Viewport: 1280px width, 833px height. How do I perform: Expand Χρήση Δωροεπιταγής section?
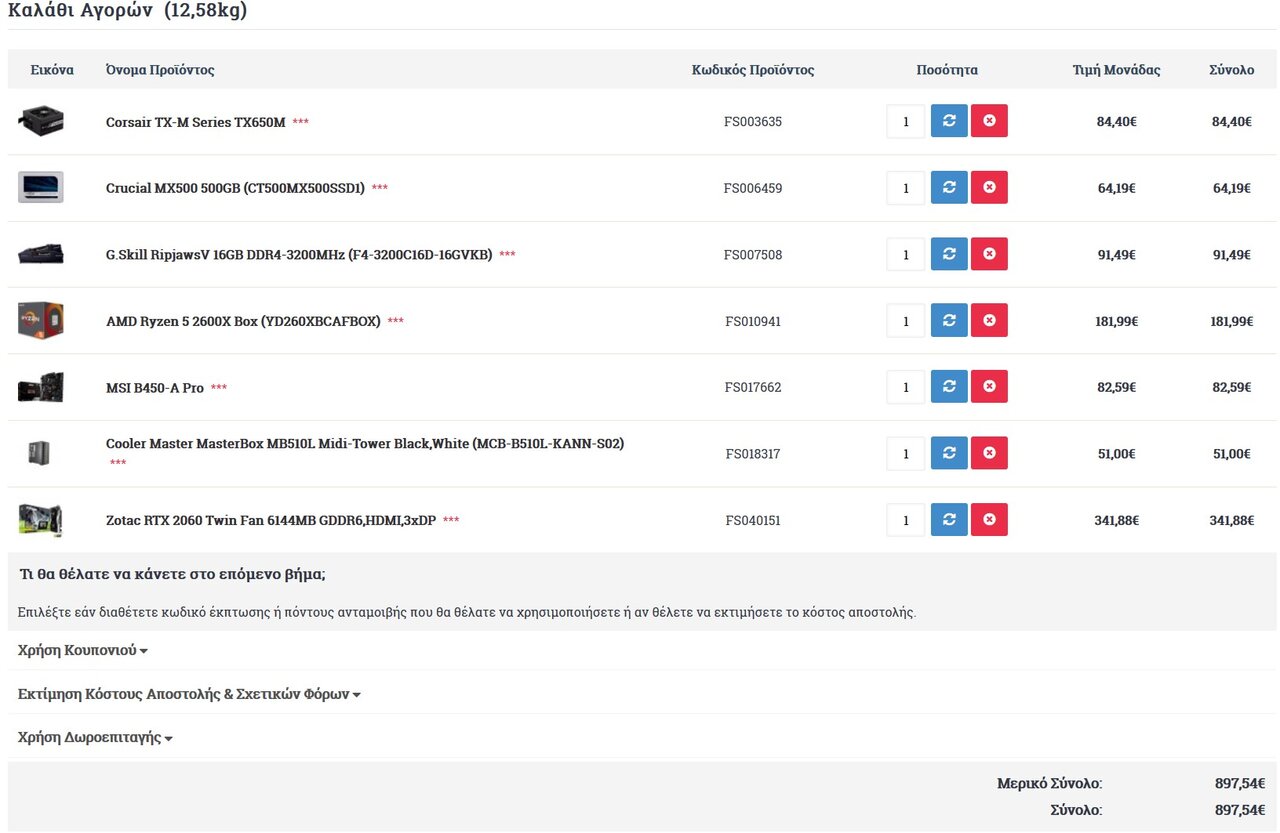click(x=95, y=738)
